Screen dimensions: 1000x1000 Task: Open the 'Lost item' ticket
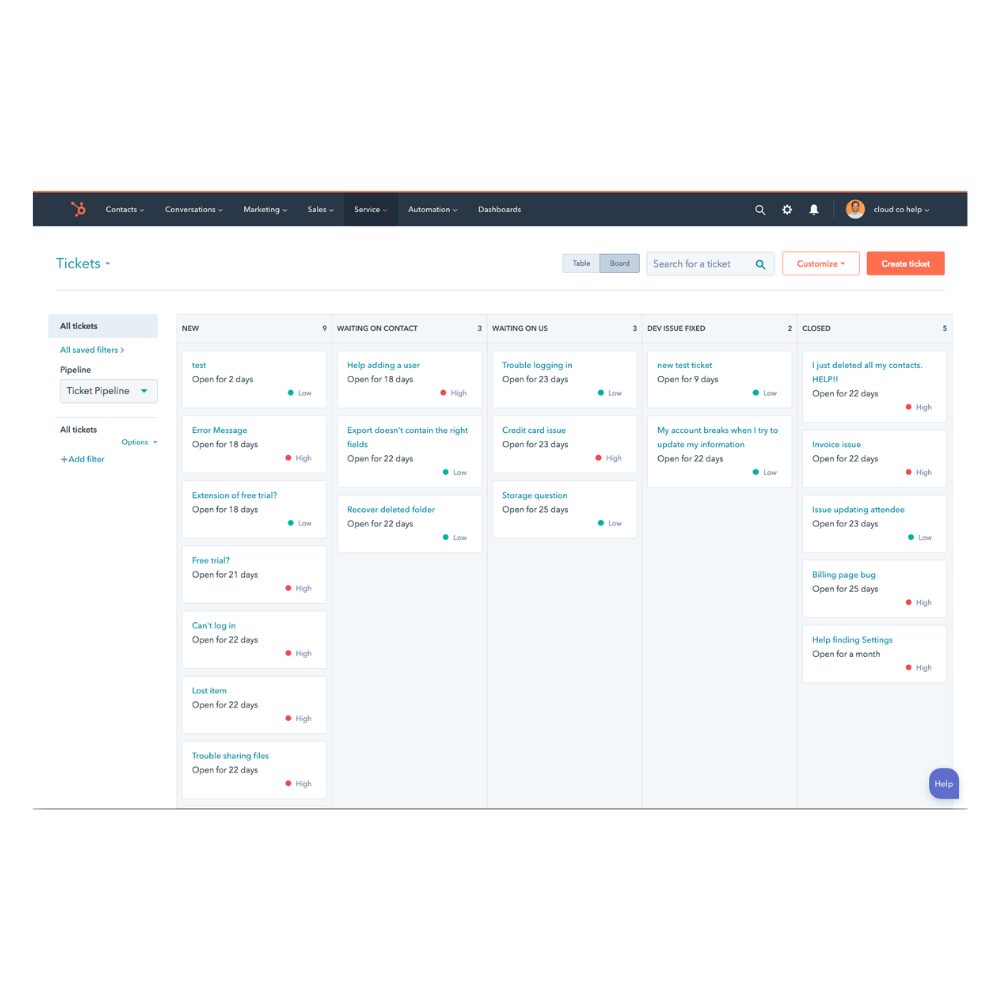pyautogui.click(x=209, y=691)
